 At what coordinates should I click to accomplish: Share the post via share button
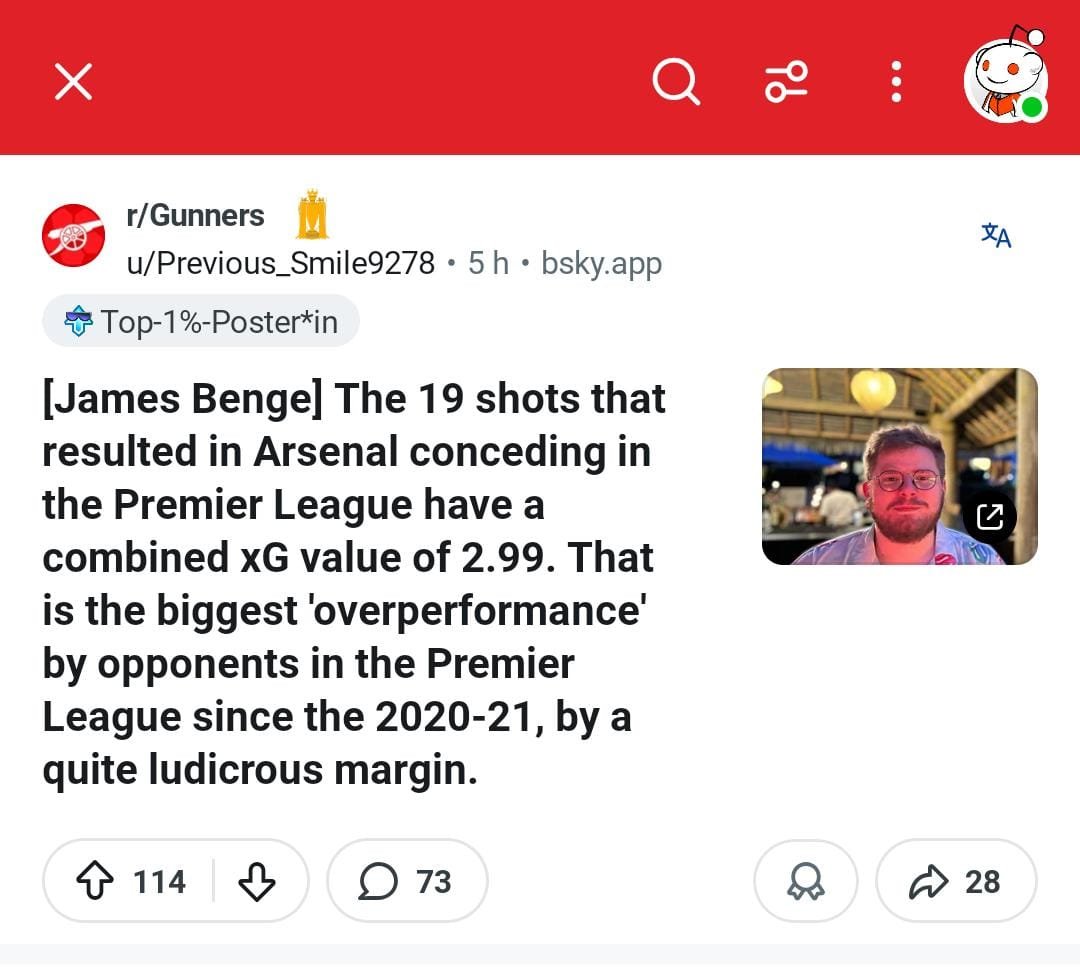[955, 881]
